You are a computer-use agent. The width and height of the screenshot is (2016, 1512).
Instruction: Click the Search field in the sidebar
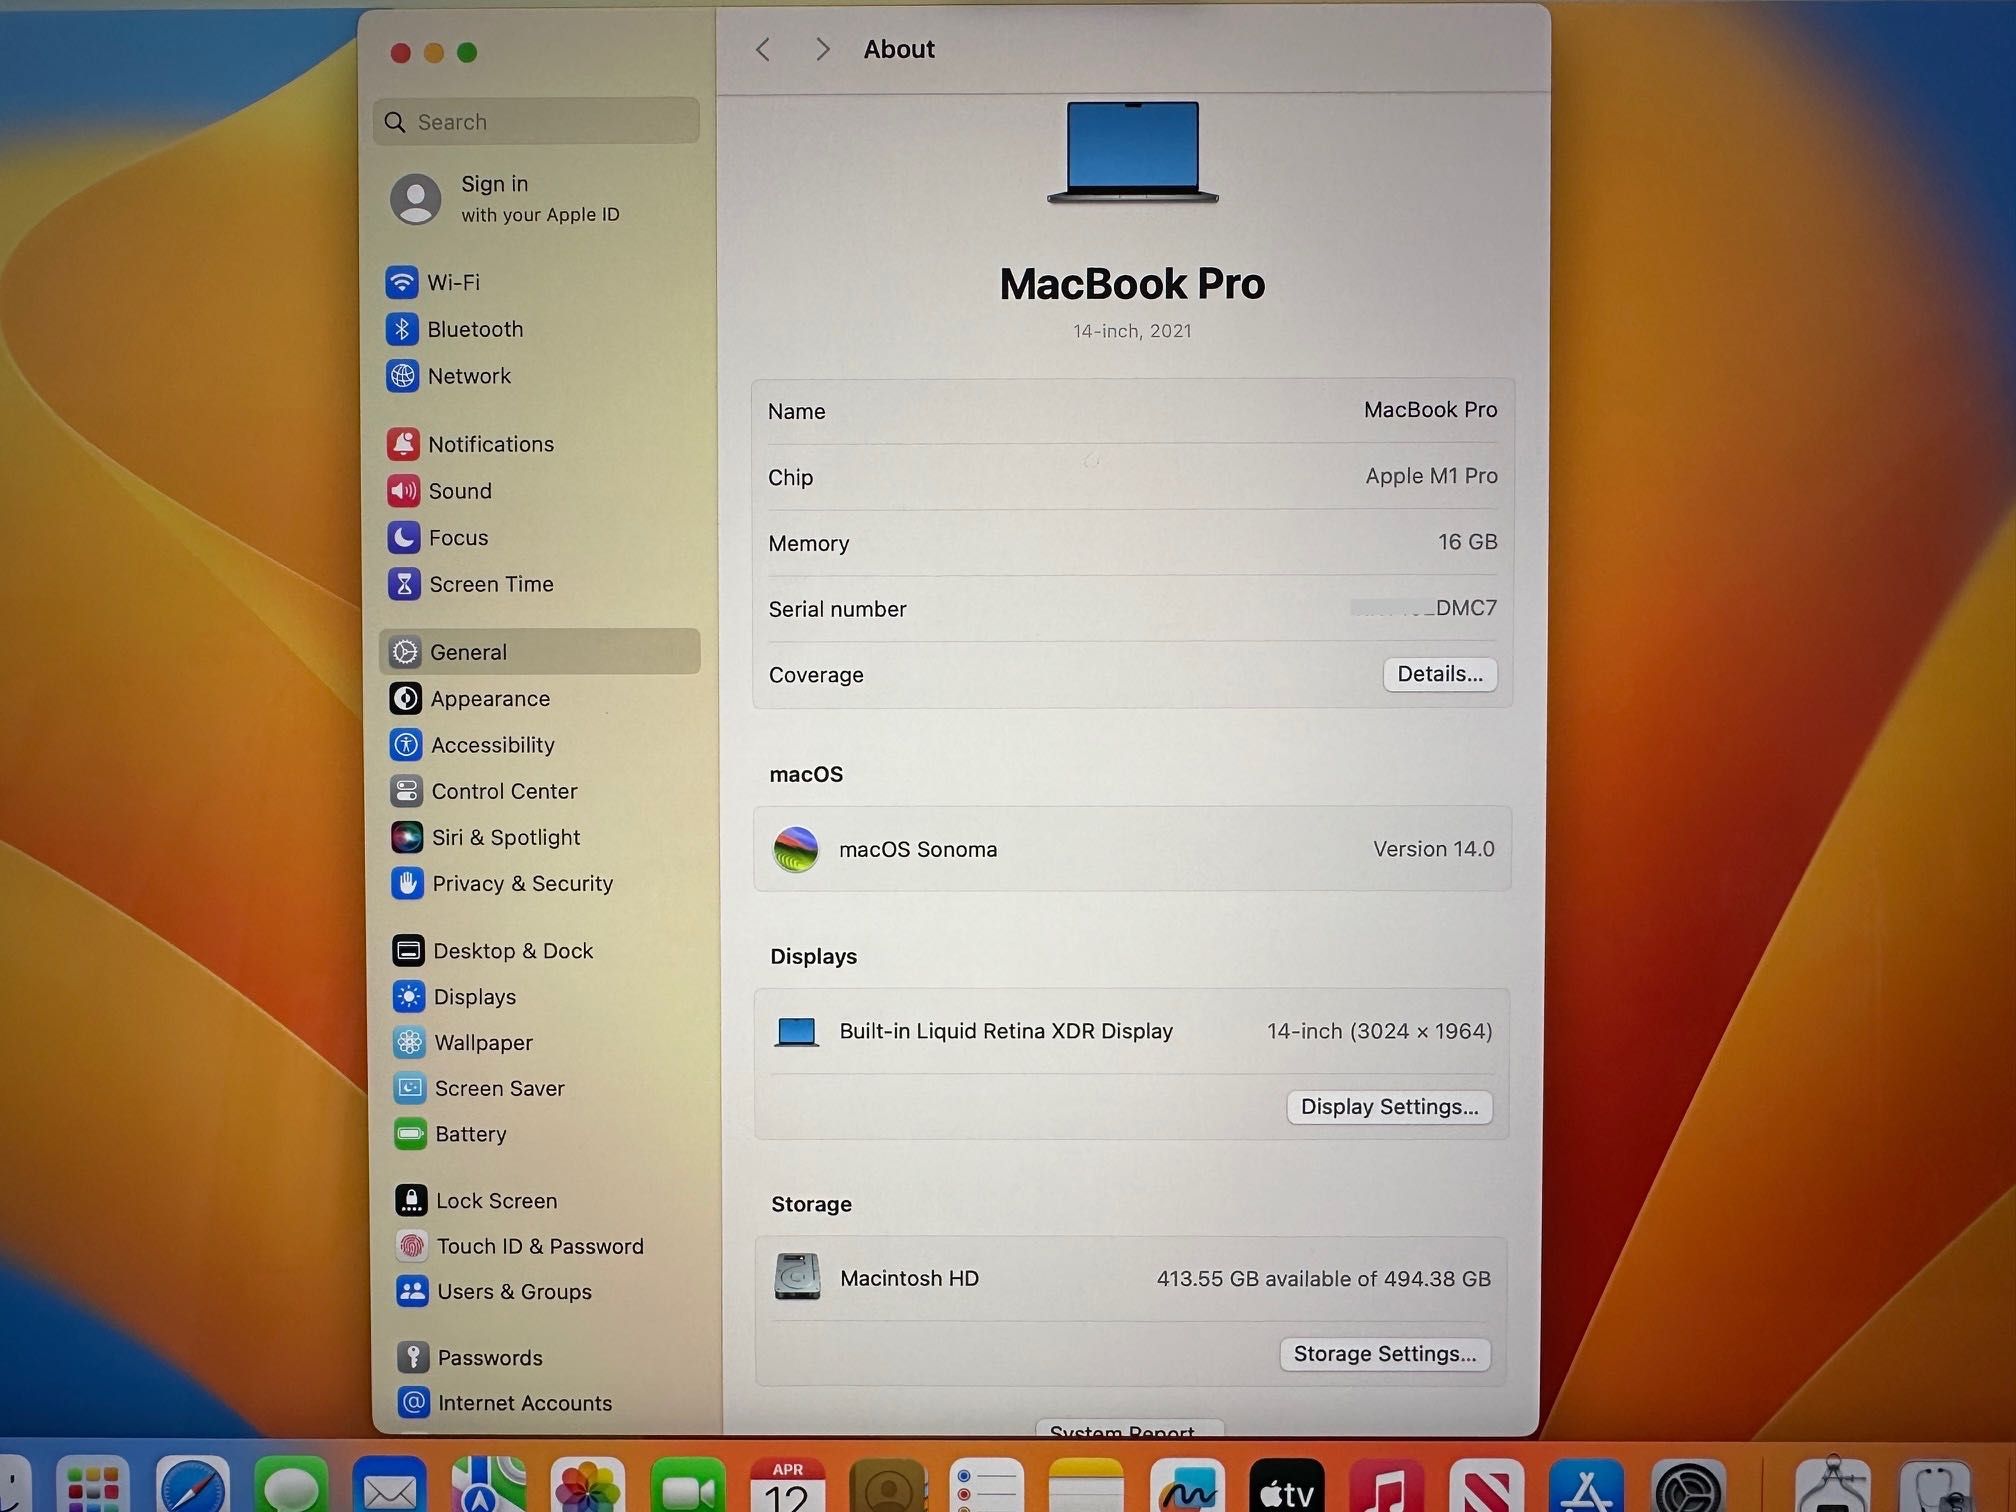pos(536,121)
